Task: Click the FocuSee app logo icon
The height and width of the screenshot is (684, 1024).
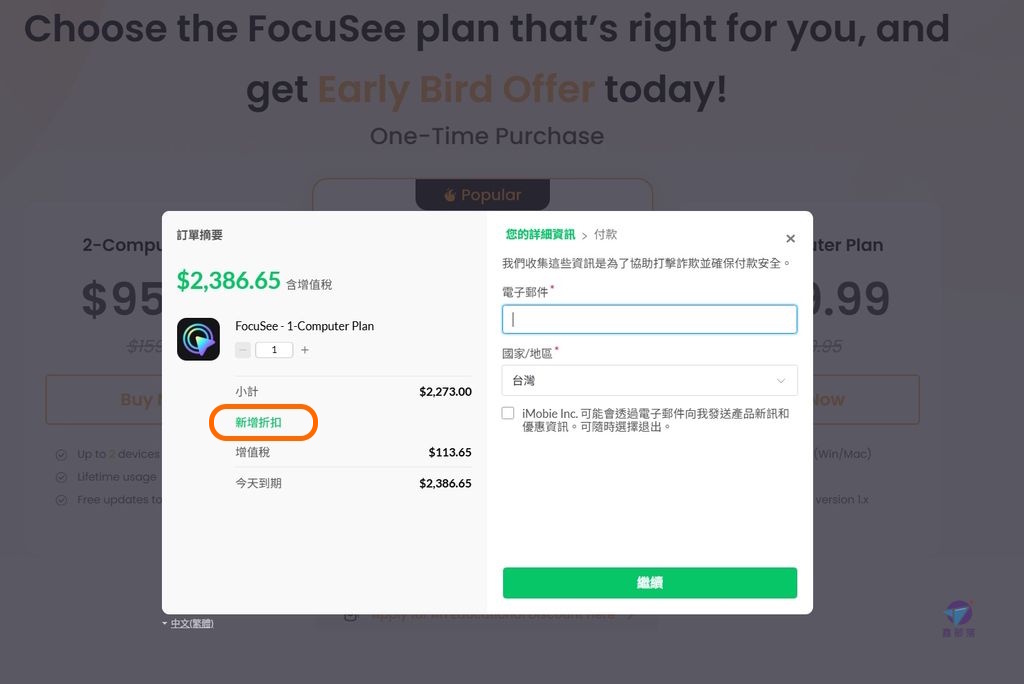Action: (199, 339)
